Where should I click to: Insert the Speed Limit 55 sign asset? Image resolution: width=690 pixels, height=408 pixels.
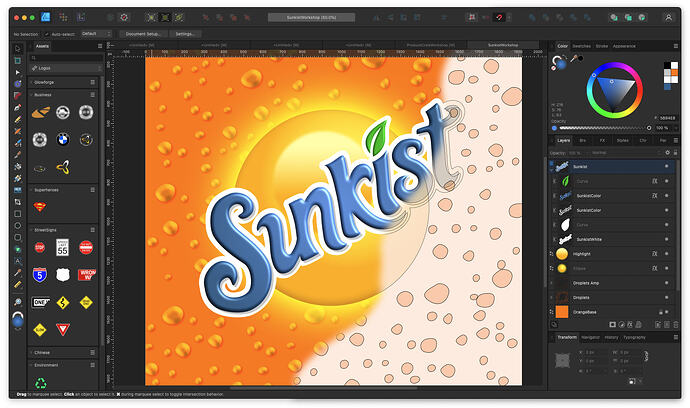(x=62, y=247)
